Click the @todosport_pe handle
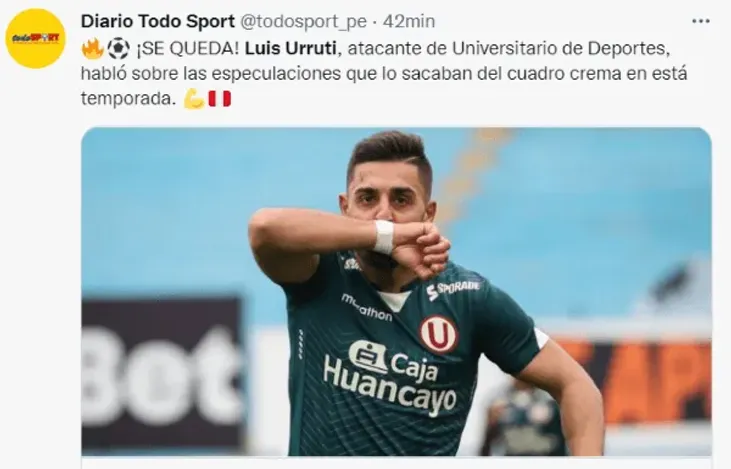731x469 pixels. 303,22
